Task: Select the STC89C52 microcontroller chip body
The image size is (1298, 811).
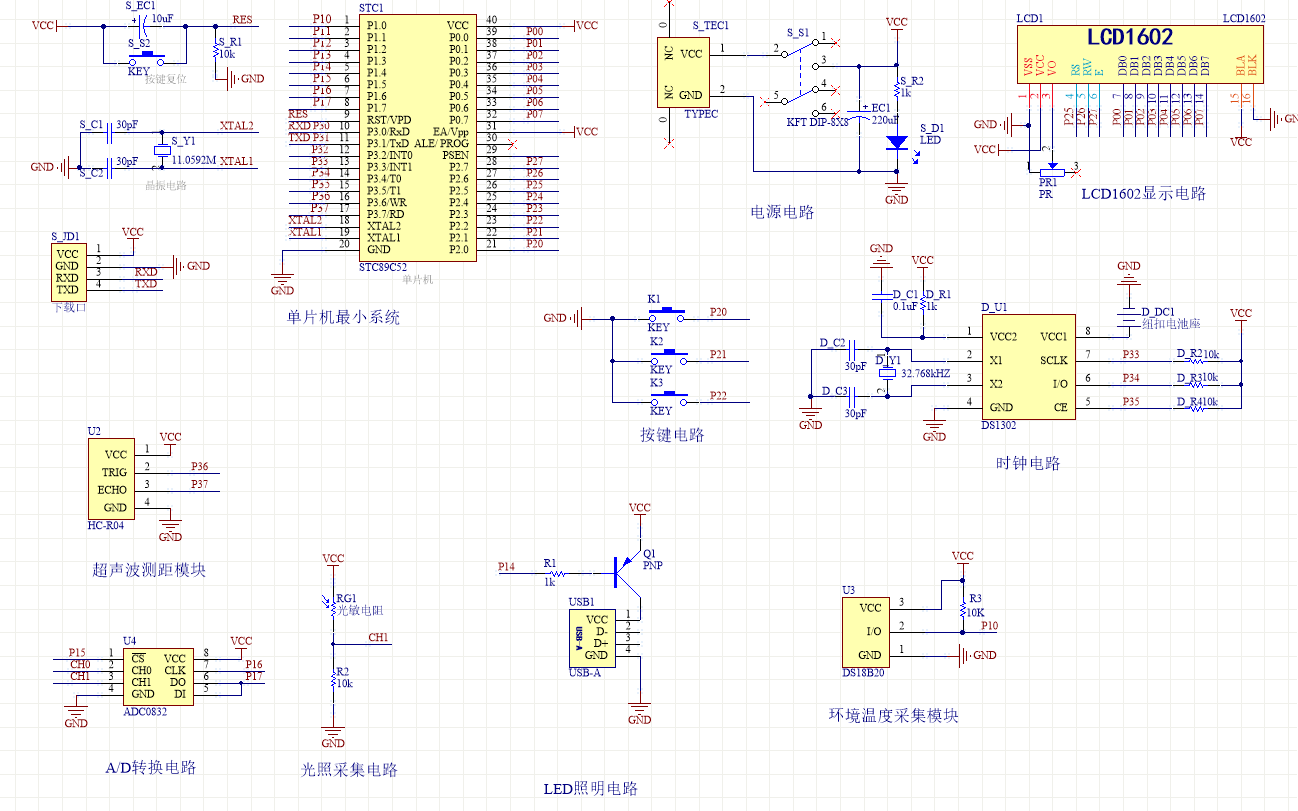Action: pos(416,138)
